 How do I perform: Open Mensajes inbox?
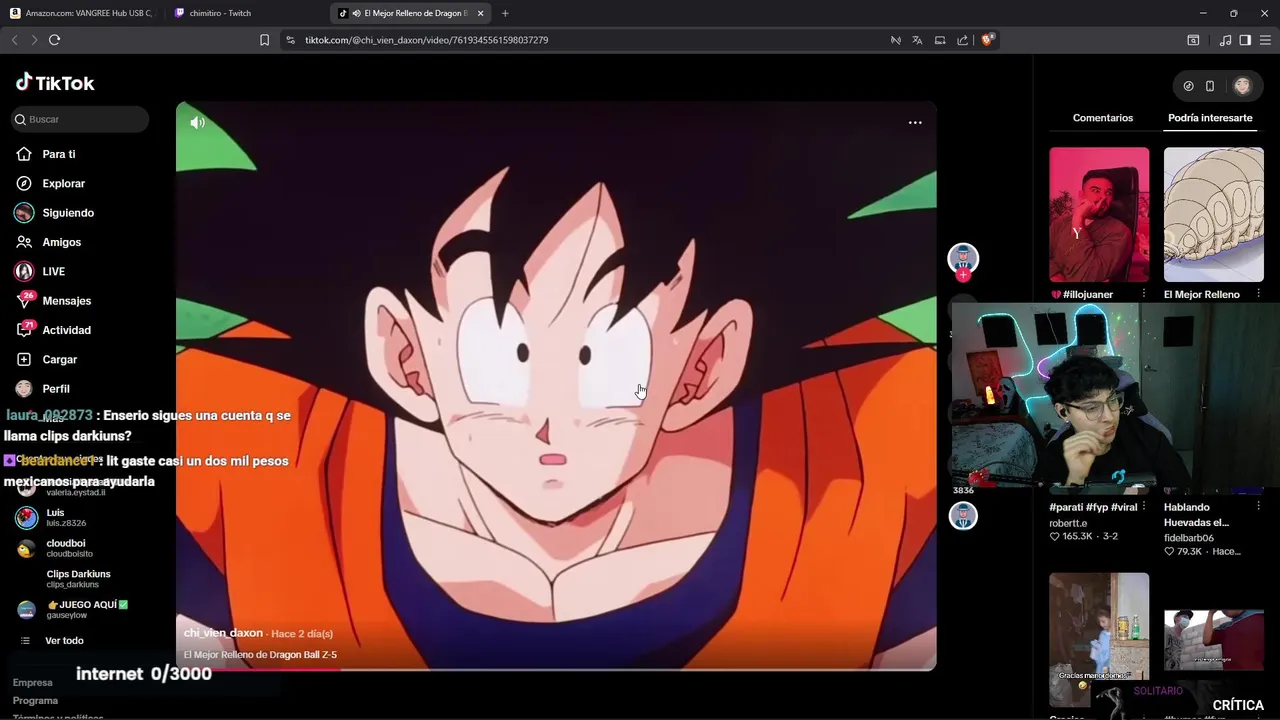(x=66, y=300)
